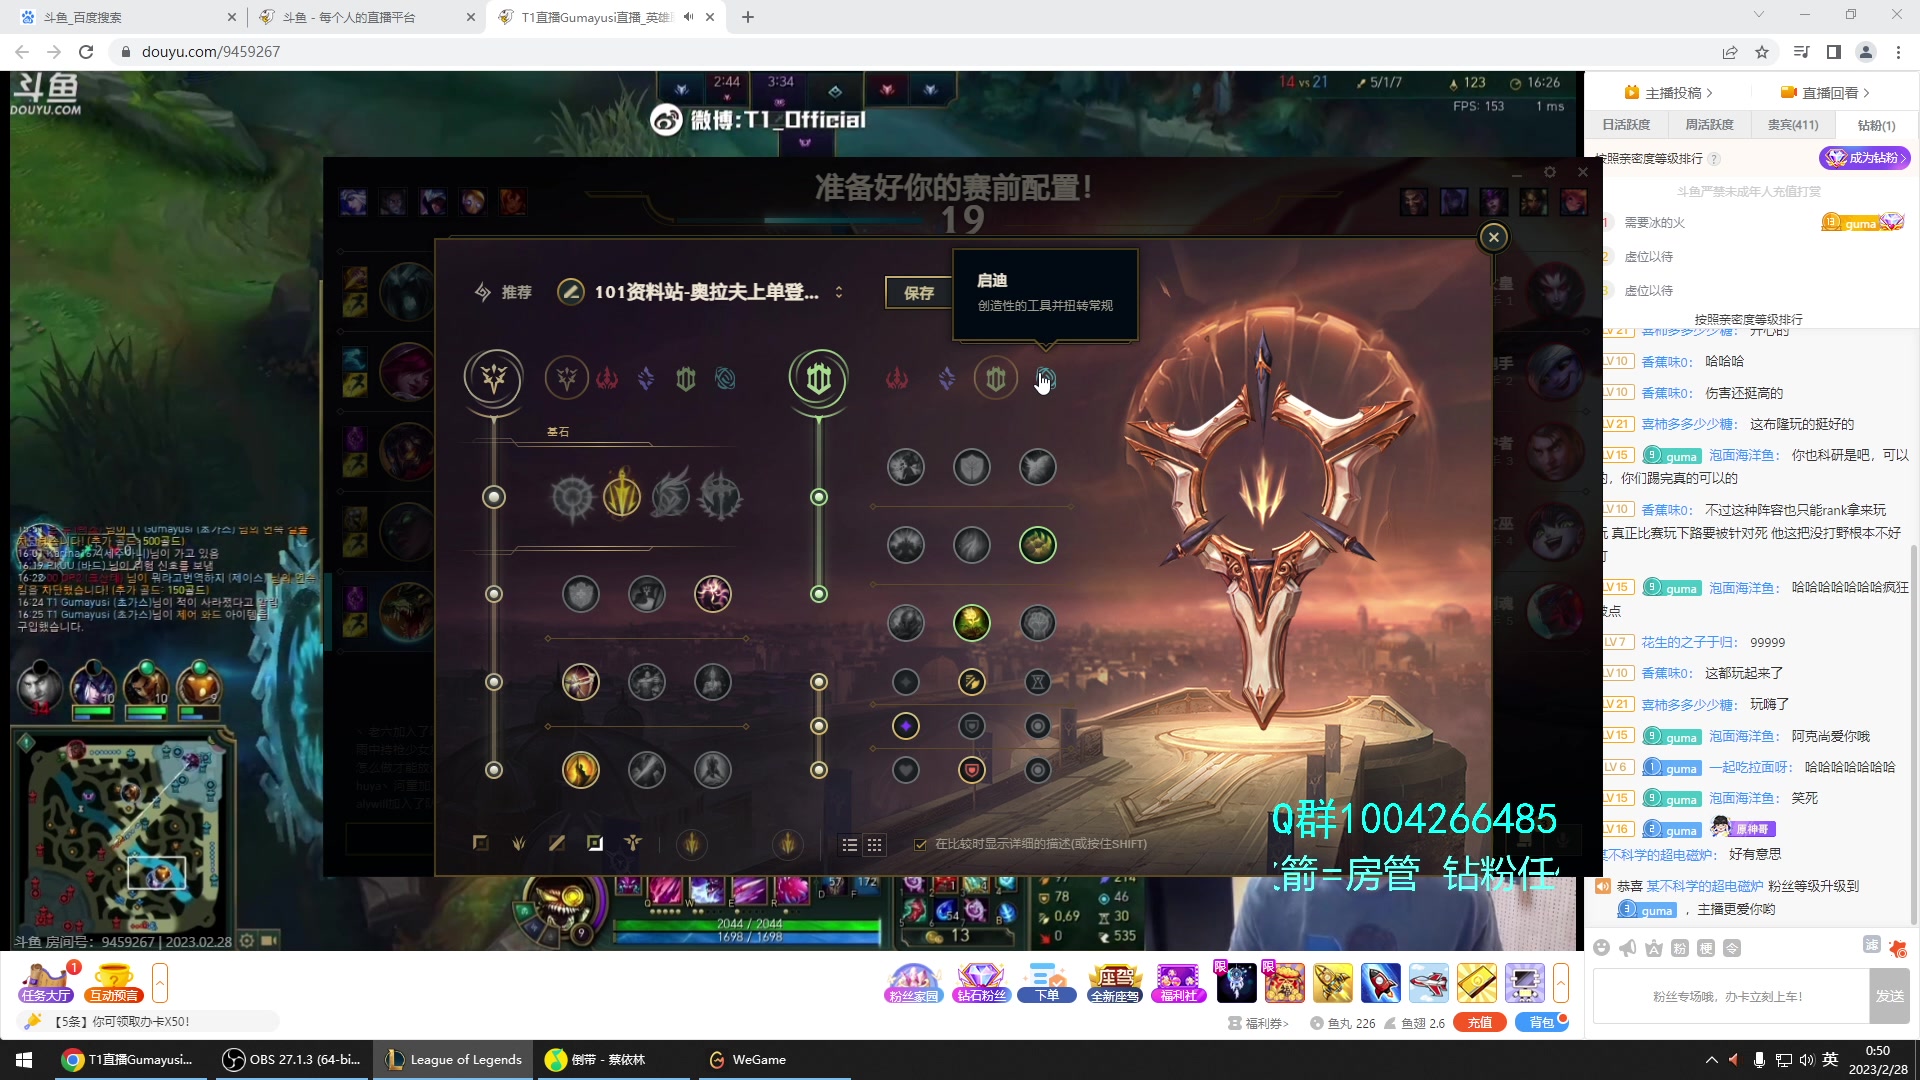Switch to the 斗鱼_百度搜索 browser tab
Viewport: 1920px width, 1080px height.
(129, 17)
